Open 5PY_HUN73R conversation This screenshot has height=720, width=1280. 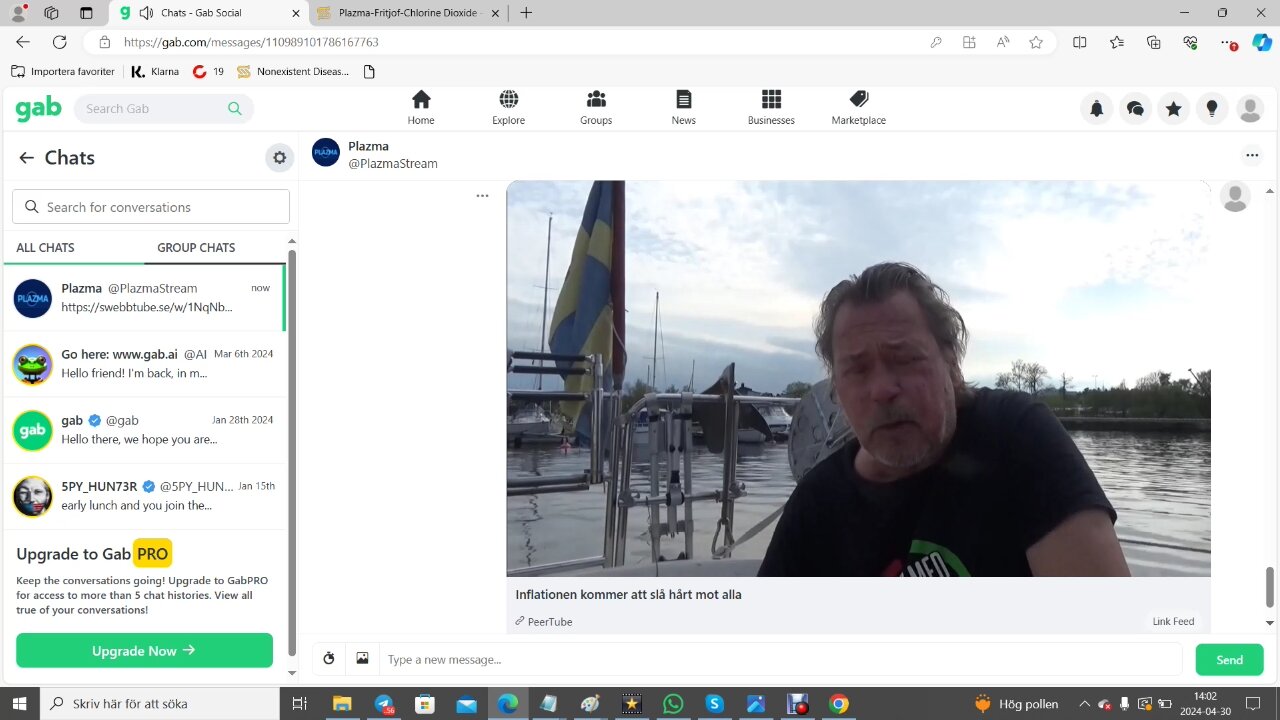coord(145,496)
